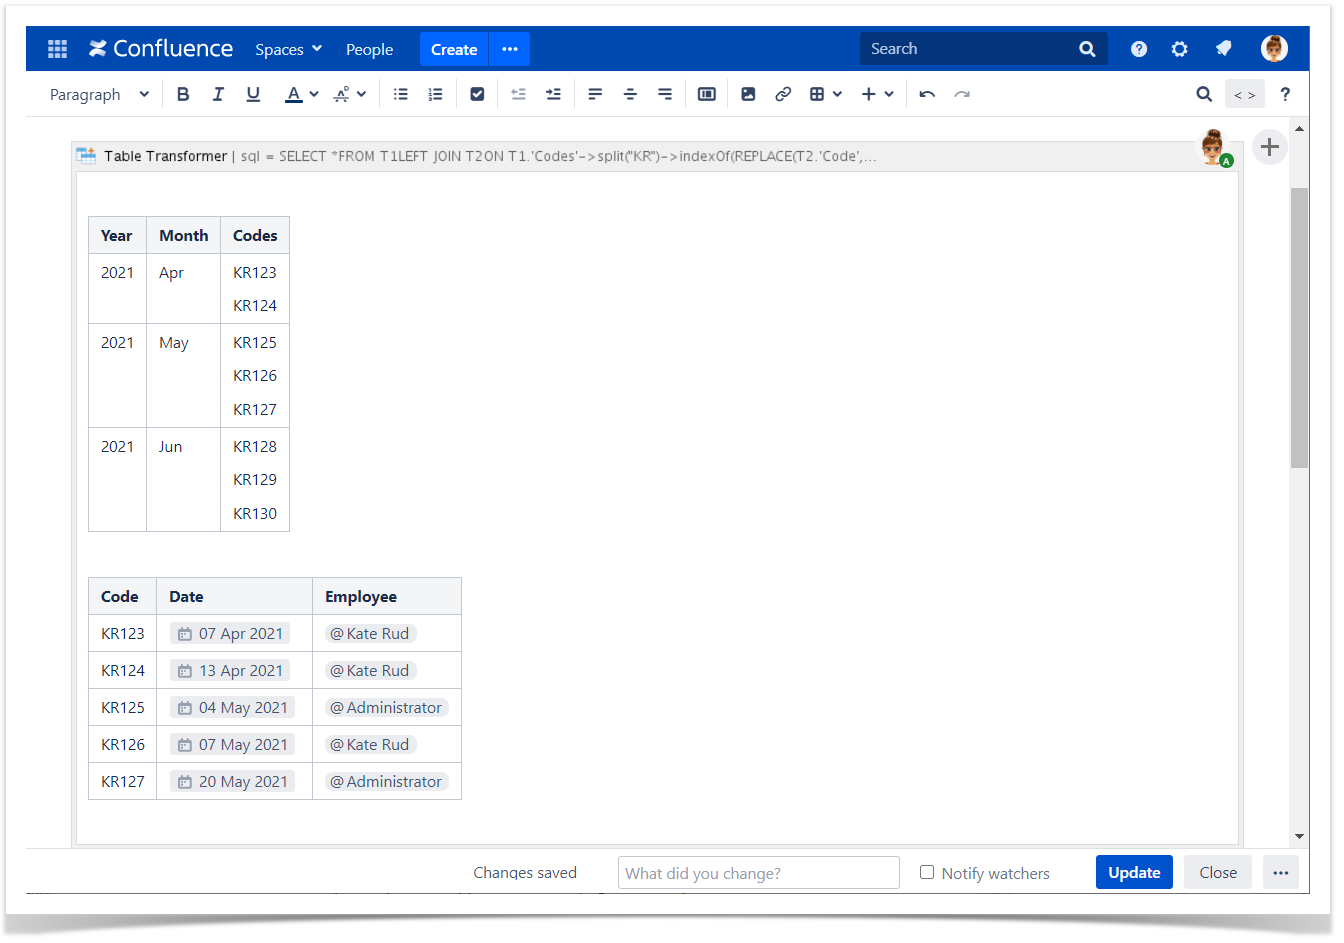Click the Close button
The height and width of the screenshot is (943, 1344).
pyautogui.click(x=1217, y=872)
